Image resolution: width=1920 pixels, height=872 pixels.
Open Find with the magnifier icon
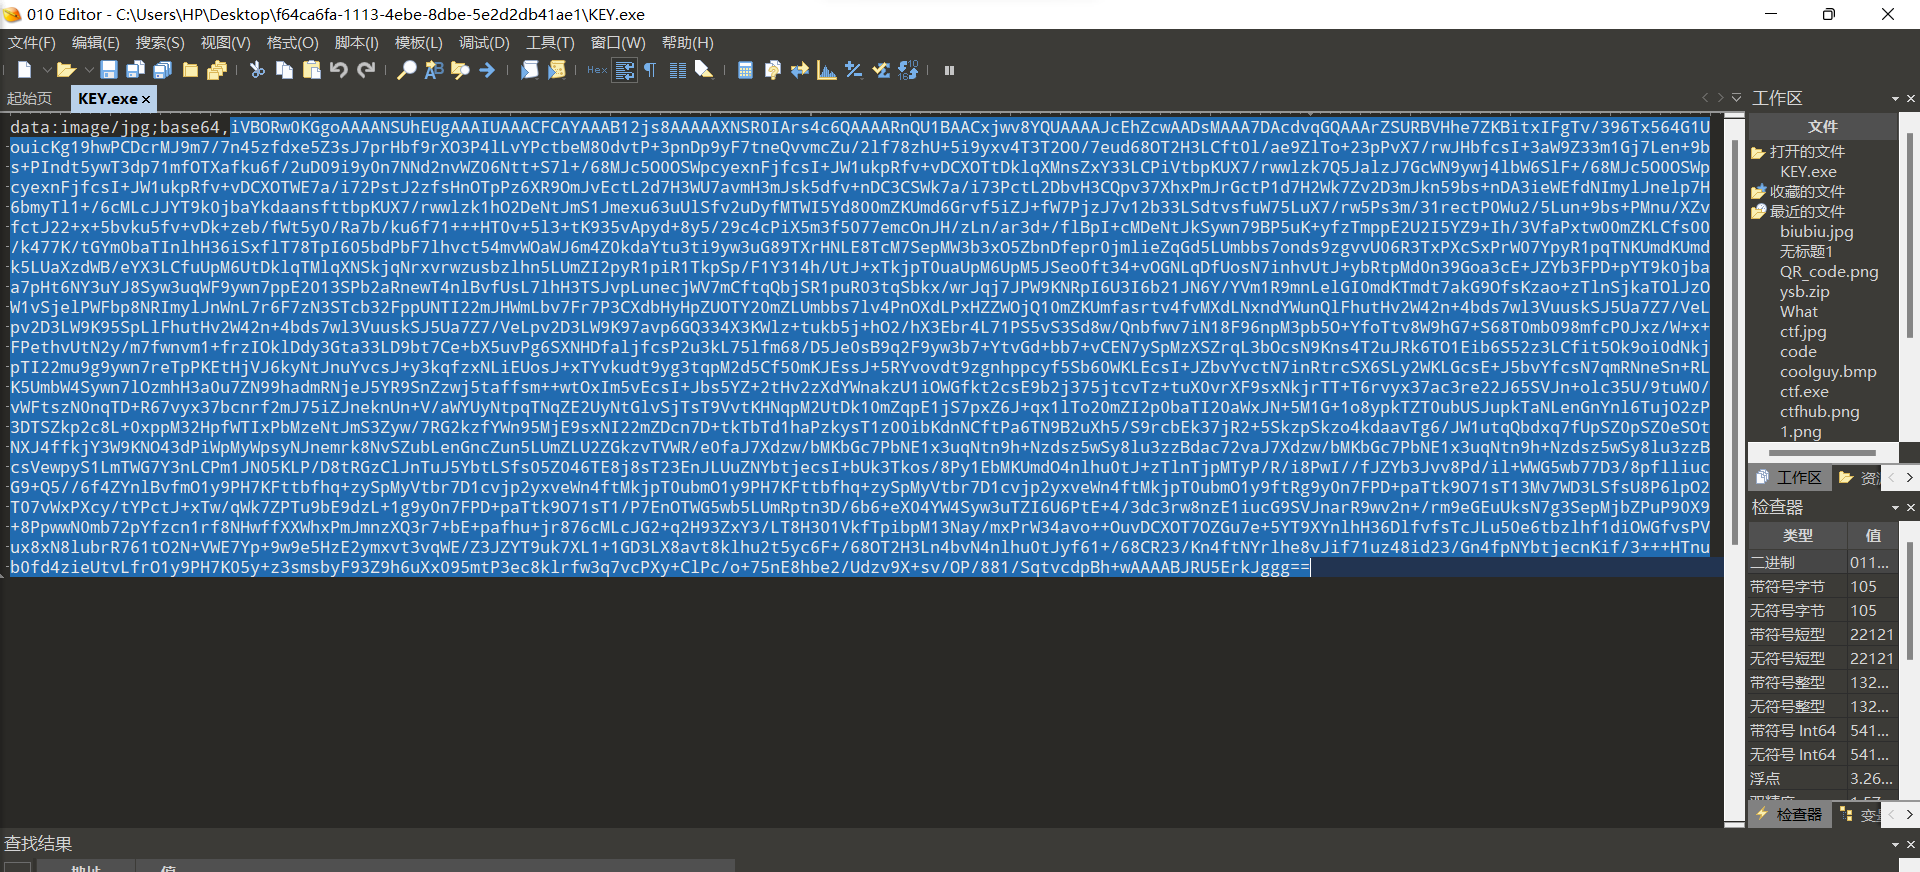(406, 70)
